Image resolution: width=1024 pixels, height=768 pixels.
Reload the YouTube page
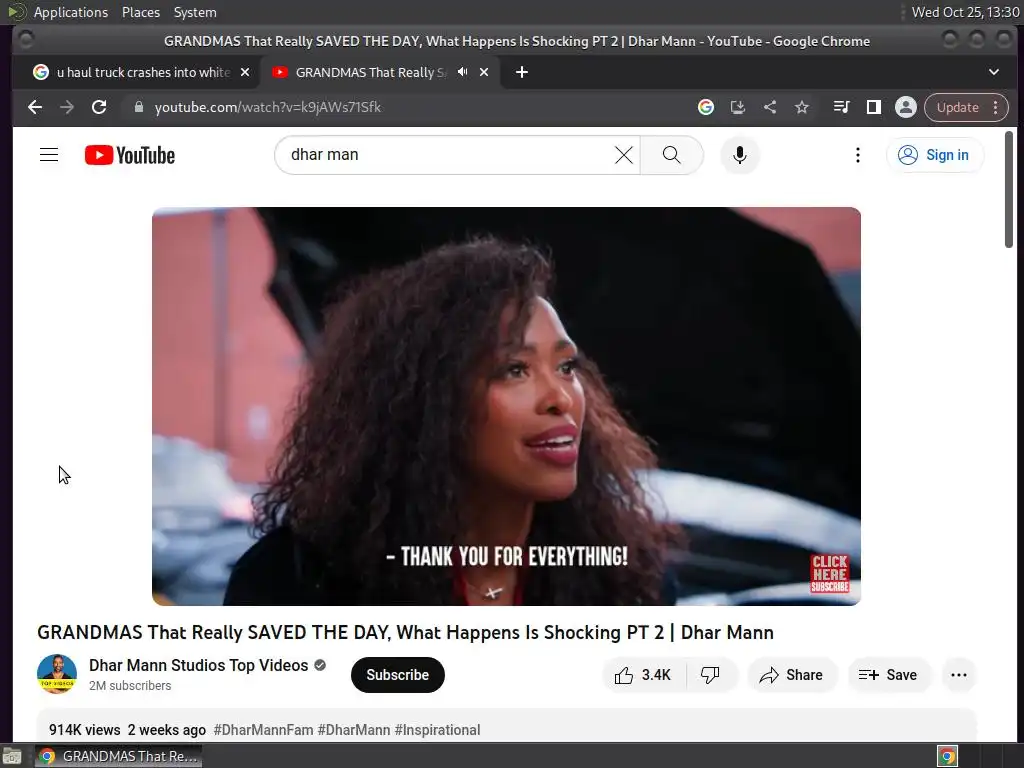click(99, 107)
